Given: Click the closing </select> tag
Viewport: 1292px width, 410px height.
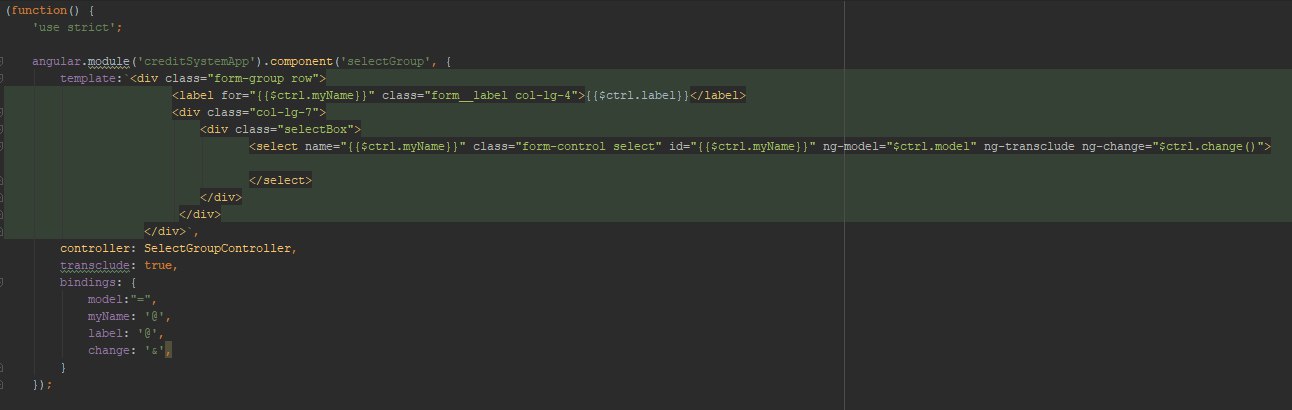Looking at the screenshot, I should [280, 180].
